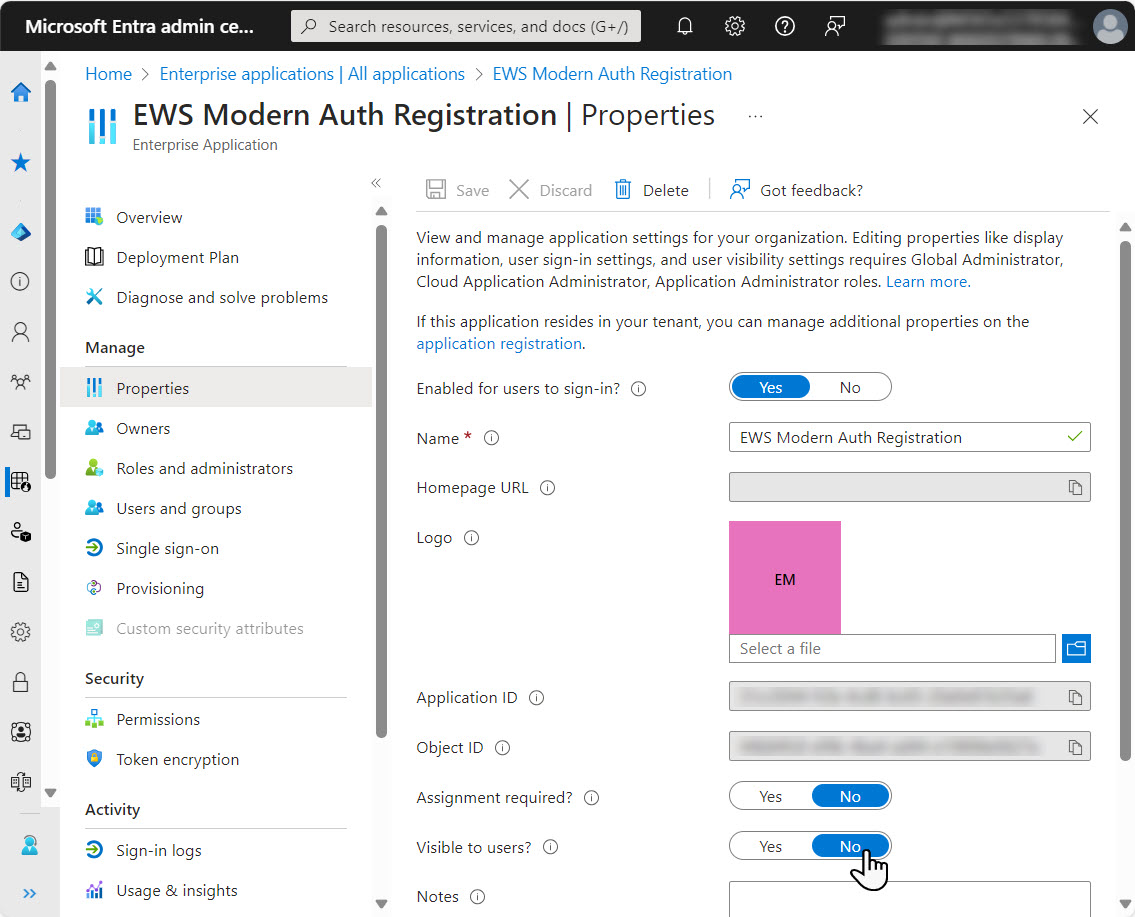Open the lock Protection icon in left rail

pyautogui.click(x=21, y=682)
